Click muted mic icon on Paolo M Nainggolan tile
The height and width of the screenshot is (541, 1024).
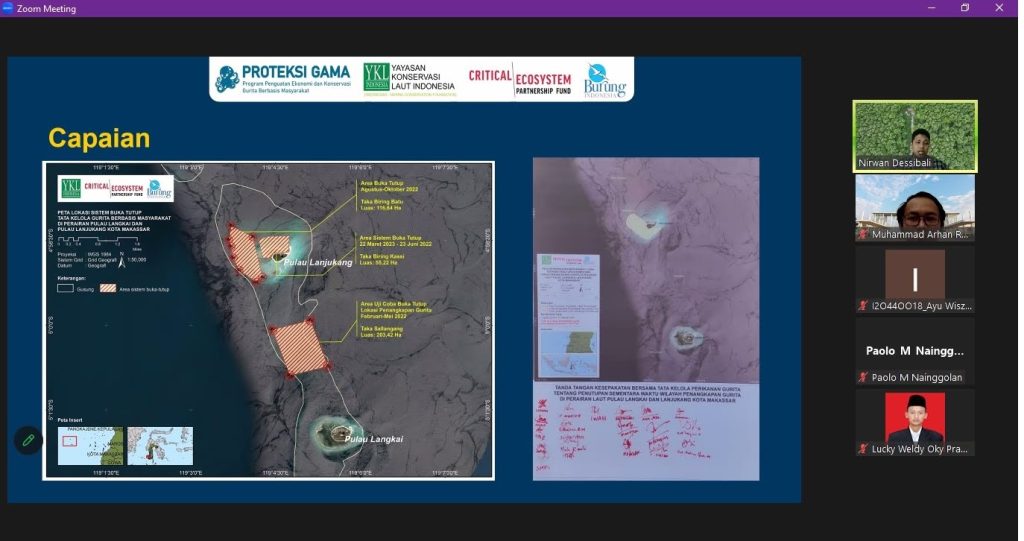tap(863, 377)
